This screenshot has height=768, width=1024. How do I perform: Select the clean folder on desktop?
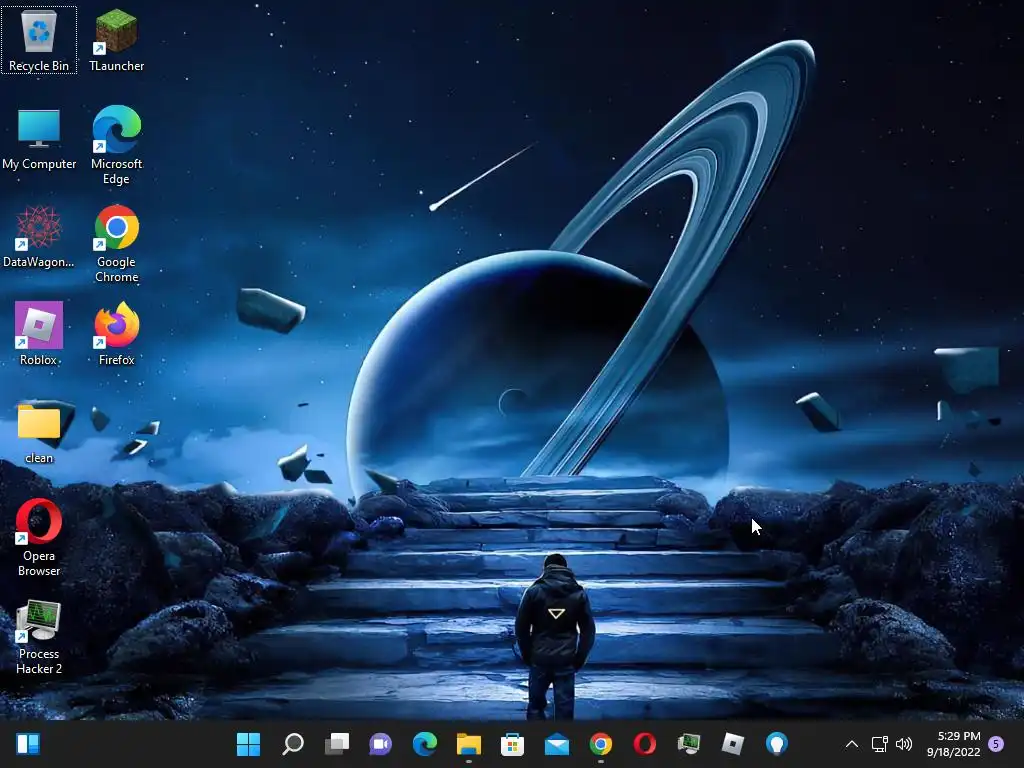tap(39, 433)
